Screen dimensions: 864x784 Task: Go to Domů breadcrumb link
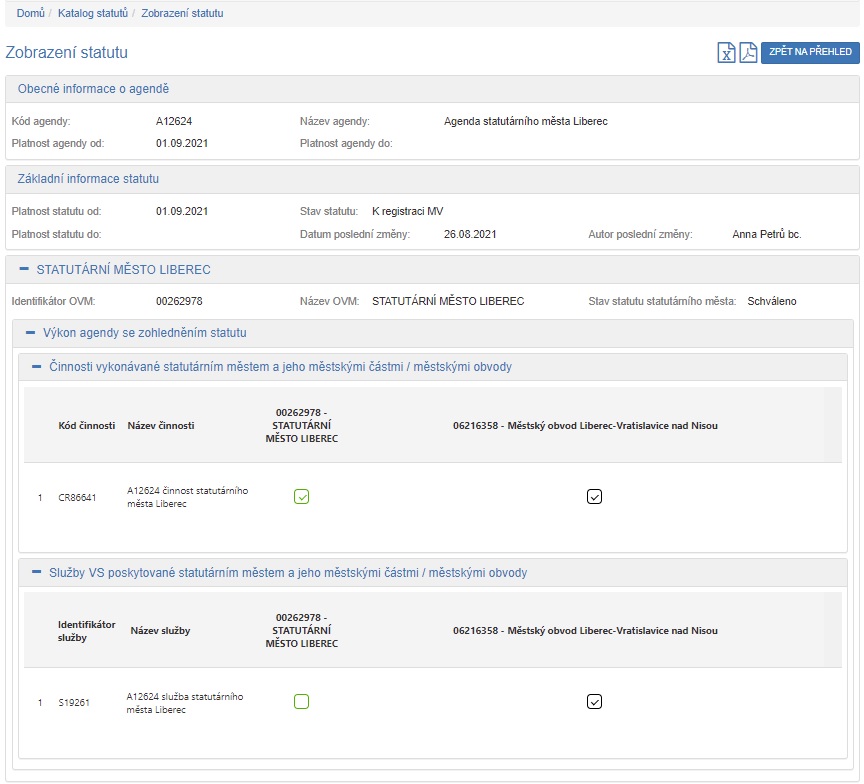30,14
